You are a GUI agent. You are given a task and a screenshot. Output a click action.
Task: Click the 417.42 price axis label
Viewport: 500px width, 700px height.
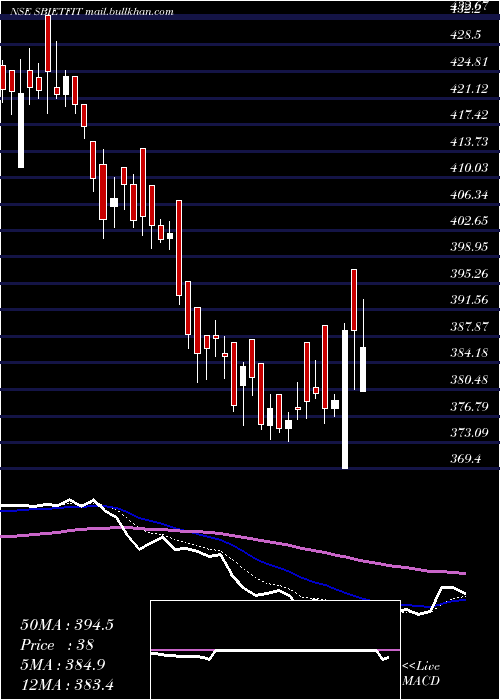point(468,115)
